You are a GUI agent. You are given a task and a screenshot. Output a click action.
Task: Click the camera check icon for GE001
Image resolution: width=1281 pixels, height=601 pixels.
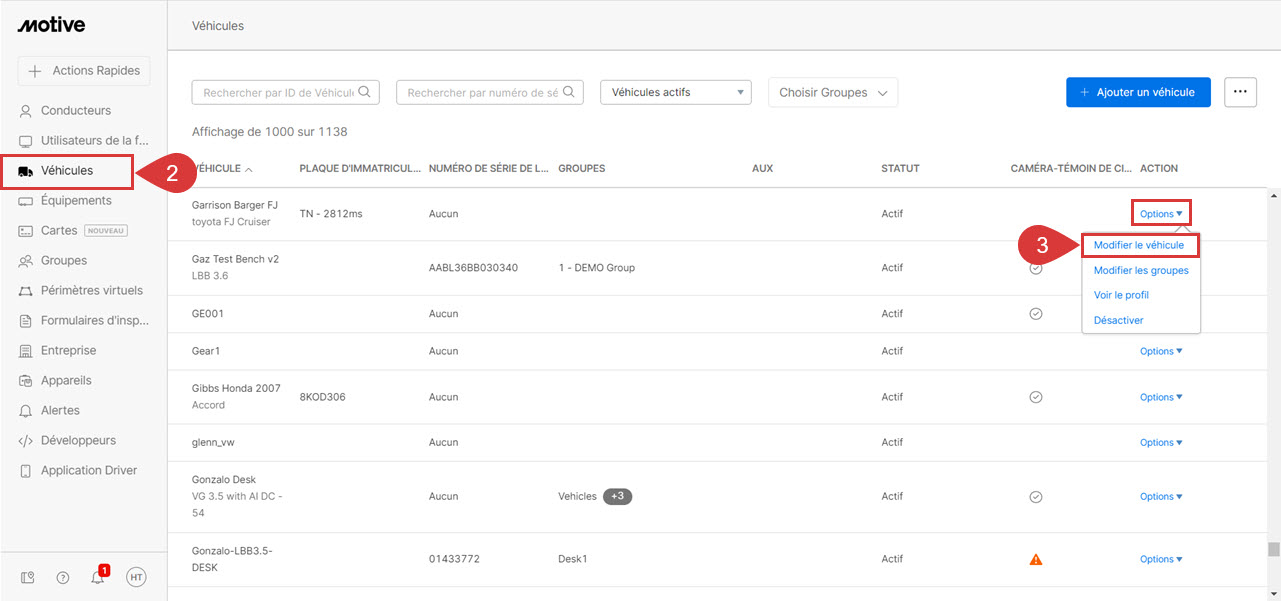tap(1036, 313)
